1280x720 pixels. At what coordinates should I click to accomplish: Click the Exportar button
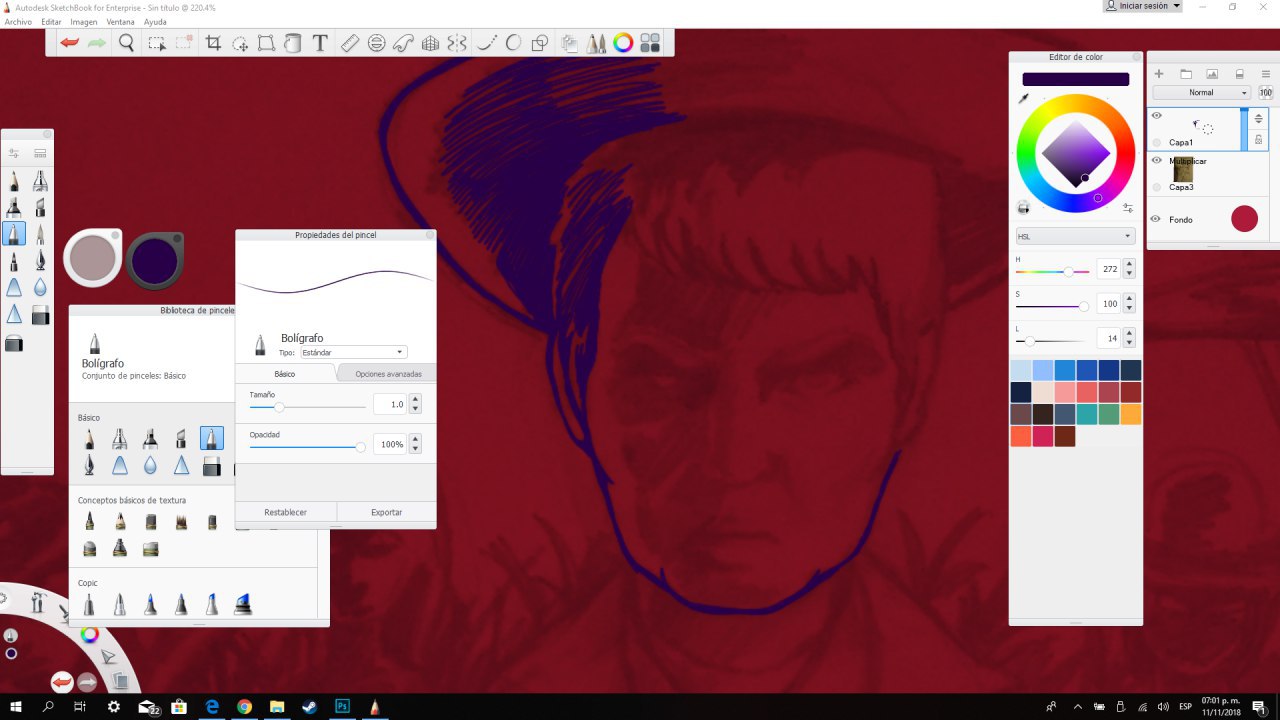point(386,512)
